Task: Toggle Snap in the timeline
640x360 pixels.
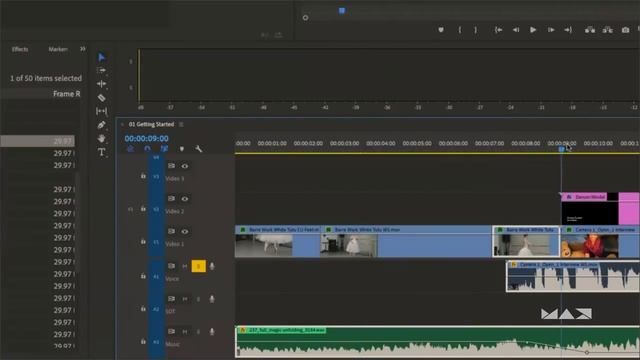Action: click(147, 149)
